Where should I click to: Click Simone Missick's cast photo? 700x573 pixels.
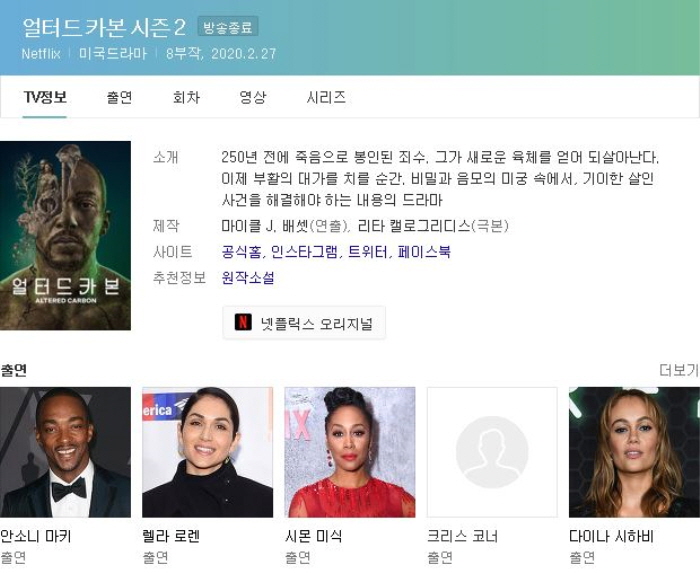click(x=350, y=452)
